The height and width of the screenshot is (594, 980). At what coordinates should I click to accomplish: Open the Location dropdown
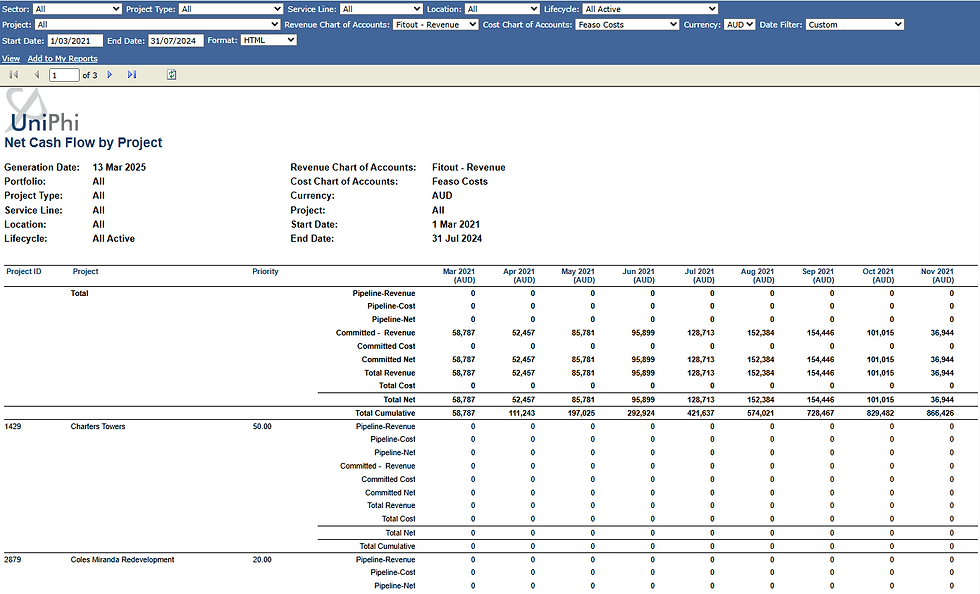pyautogui.click(x=502, y=9)
